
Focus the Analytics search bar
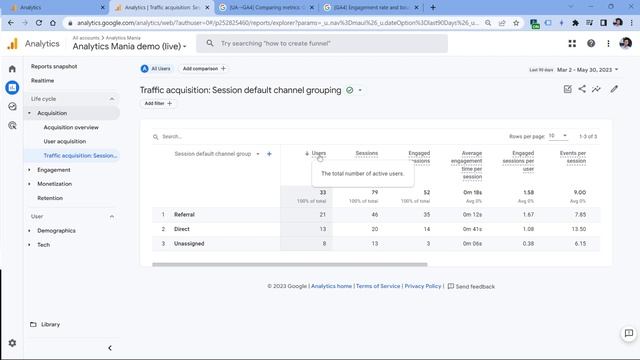pos(322,43)
